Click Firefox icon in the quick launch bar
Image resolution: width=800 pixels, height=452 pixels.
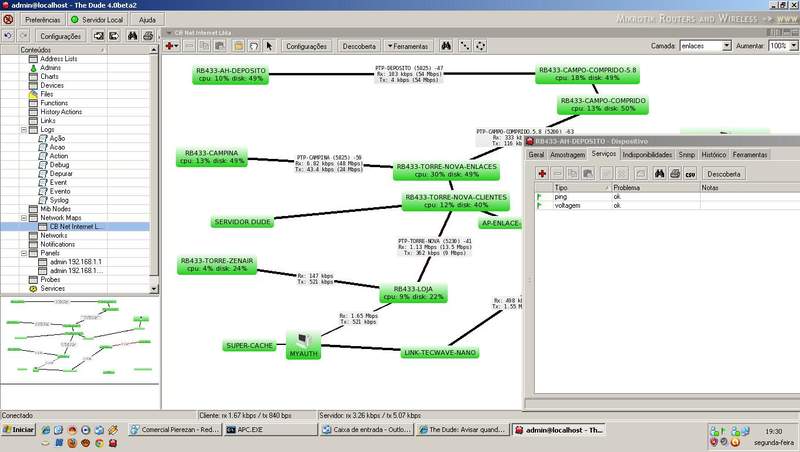tap(72, 443)
